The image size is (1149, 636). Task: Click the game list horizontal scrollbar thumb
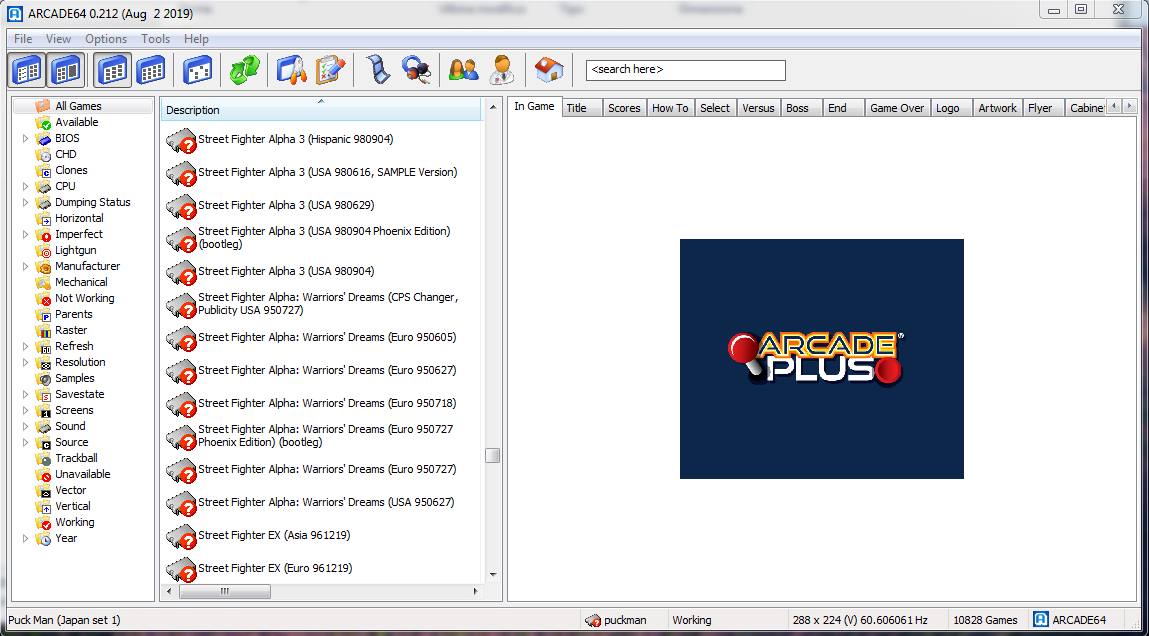[224, 591]
